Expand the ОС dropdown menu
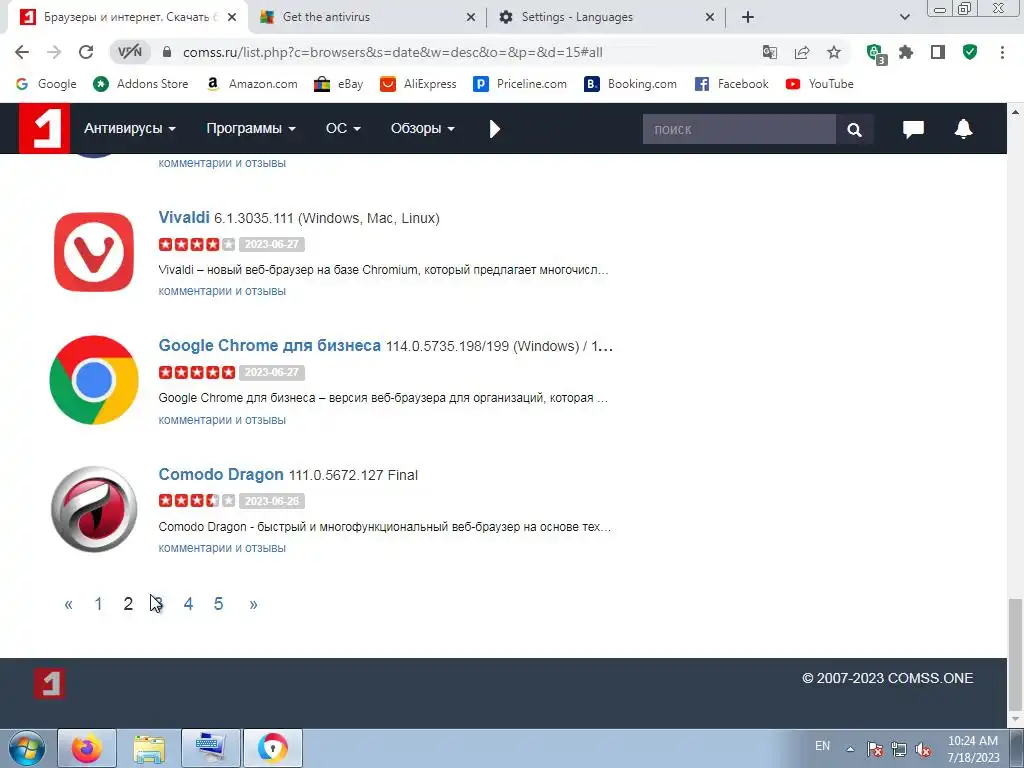The image size is (1024, 768). [x=343, y=129]
